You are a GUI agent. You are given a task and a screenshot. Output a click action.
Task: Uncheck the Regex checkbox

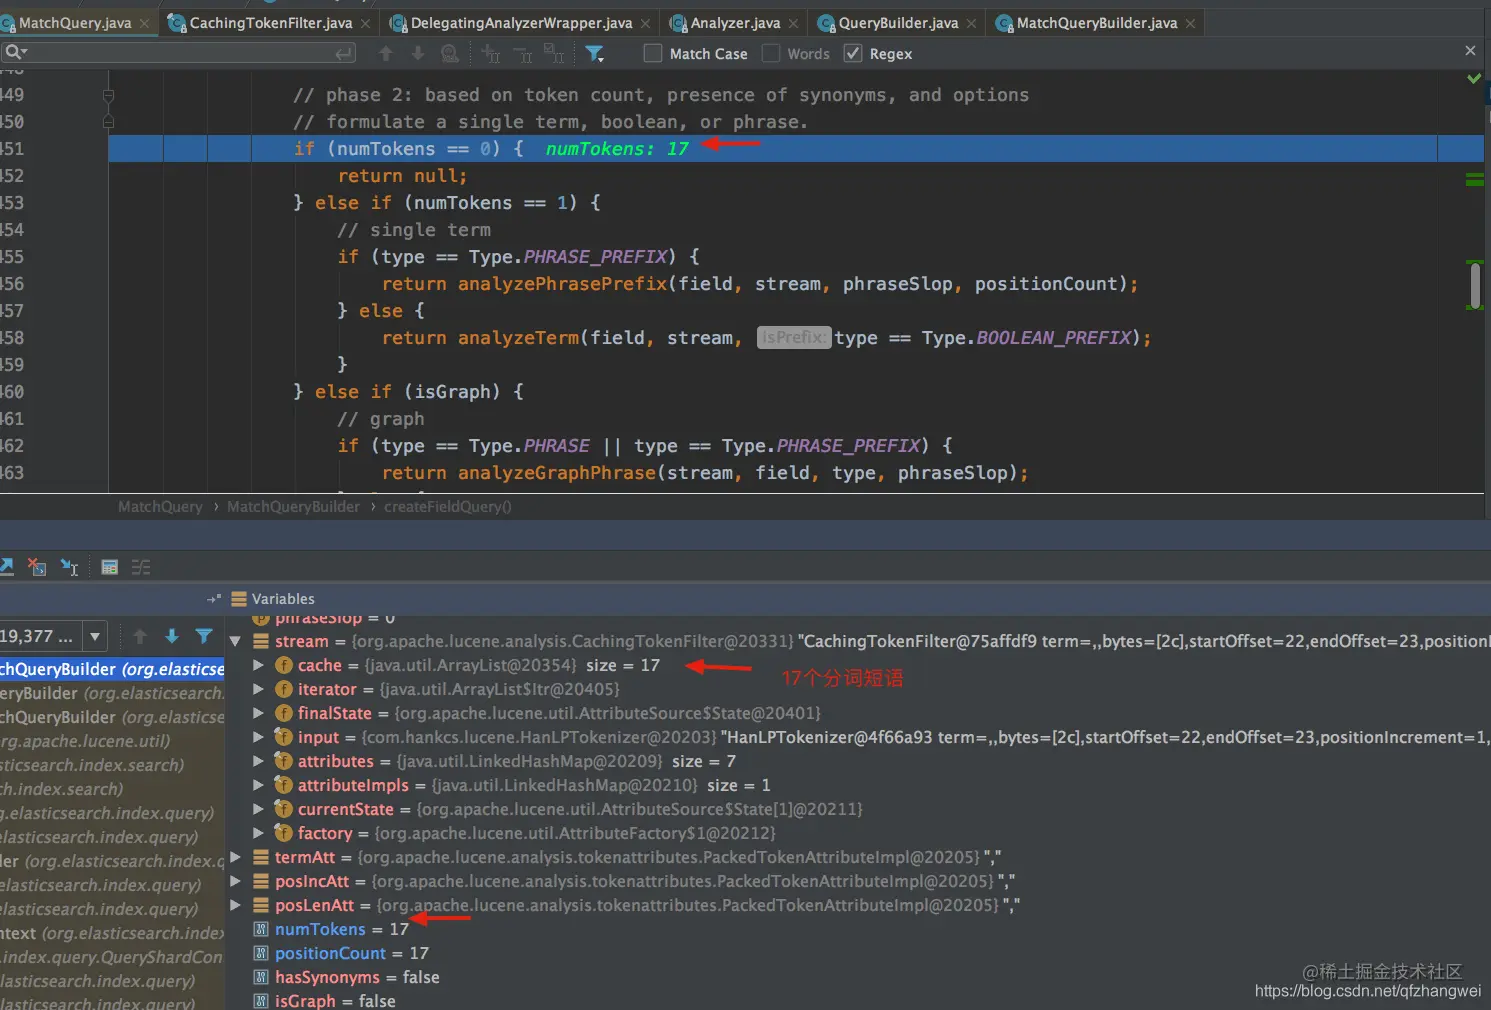click(853, 54)
